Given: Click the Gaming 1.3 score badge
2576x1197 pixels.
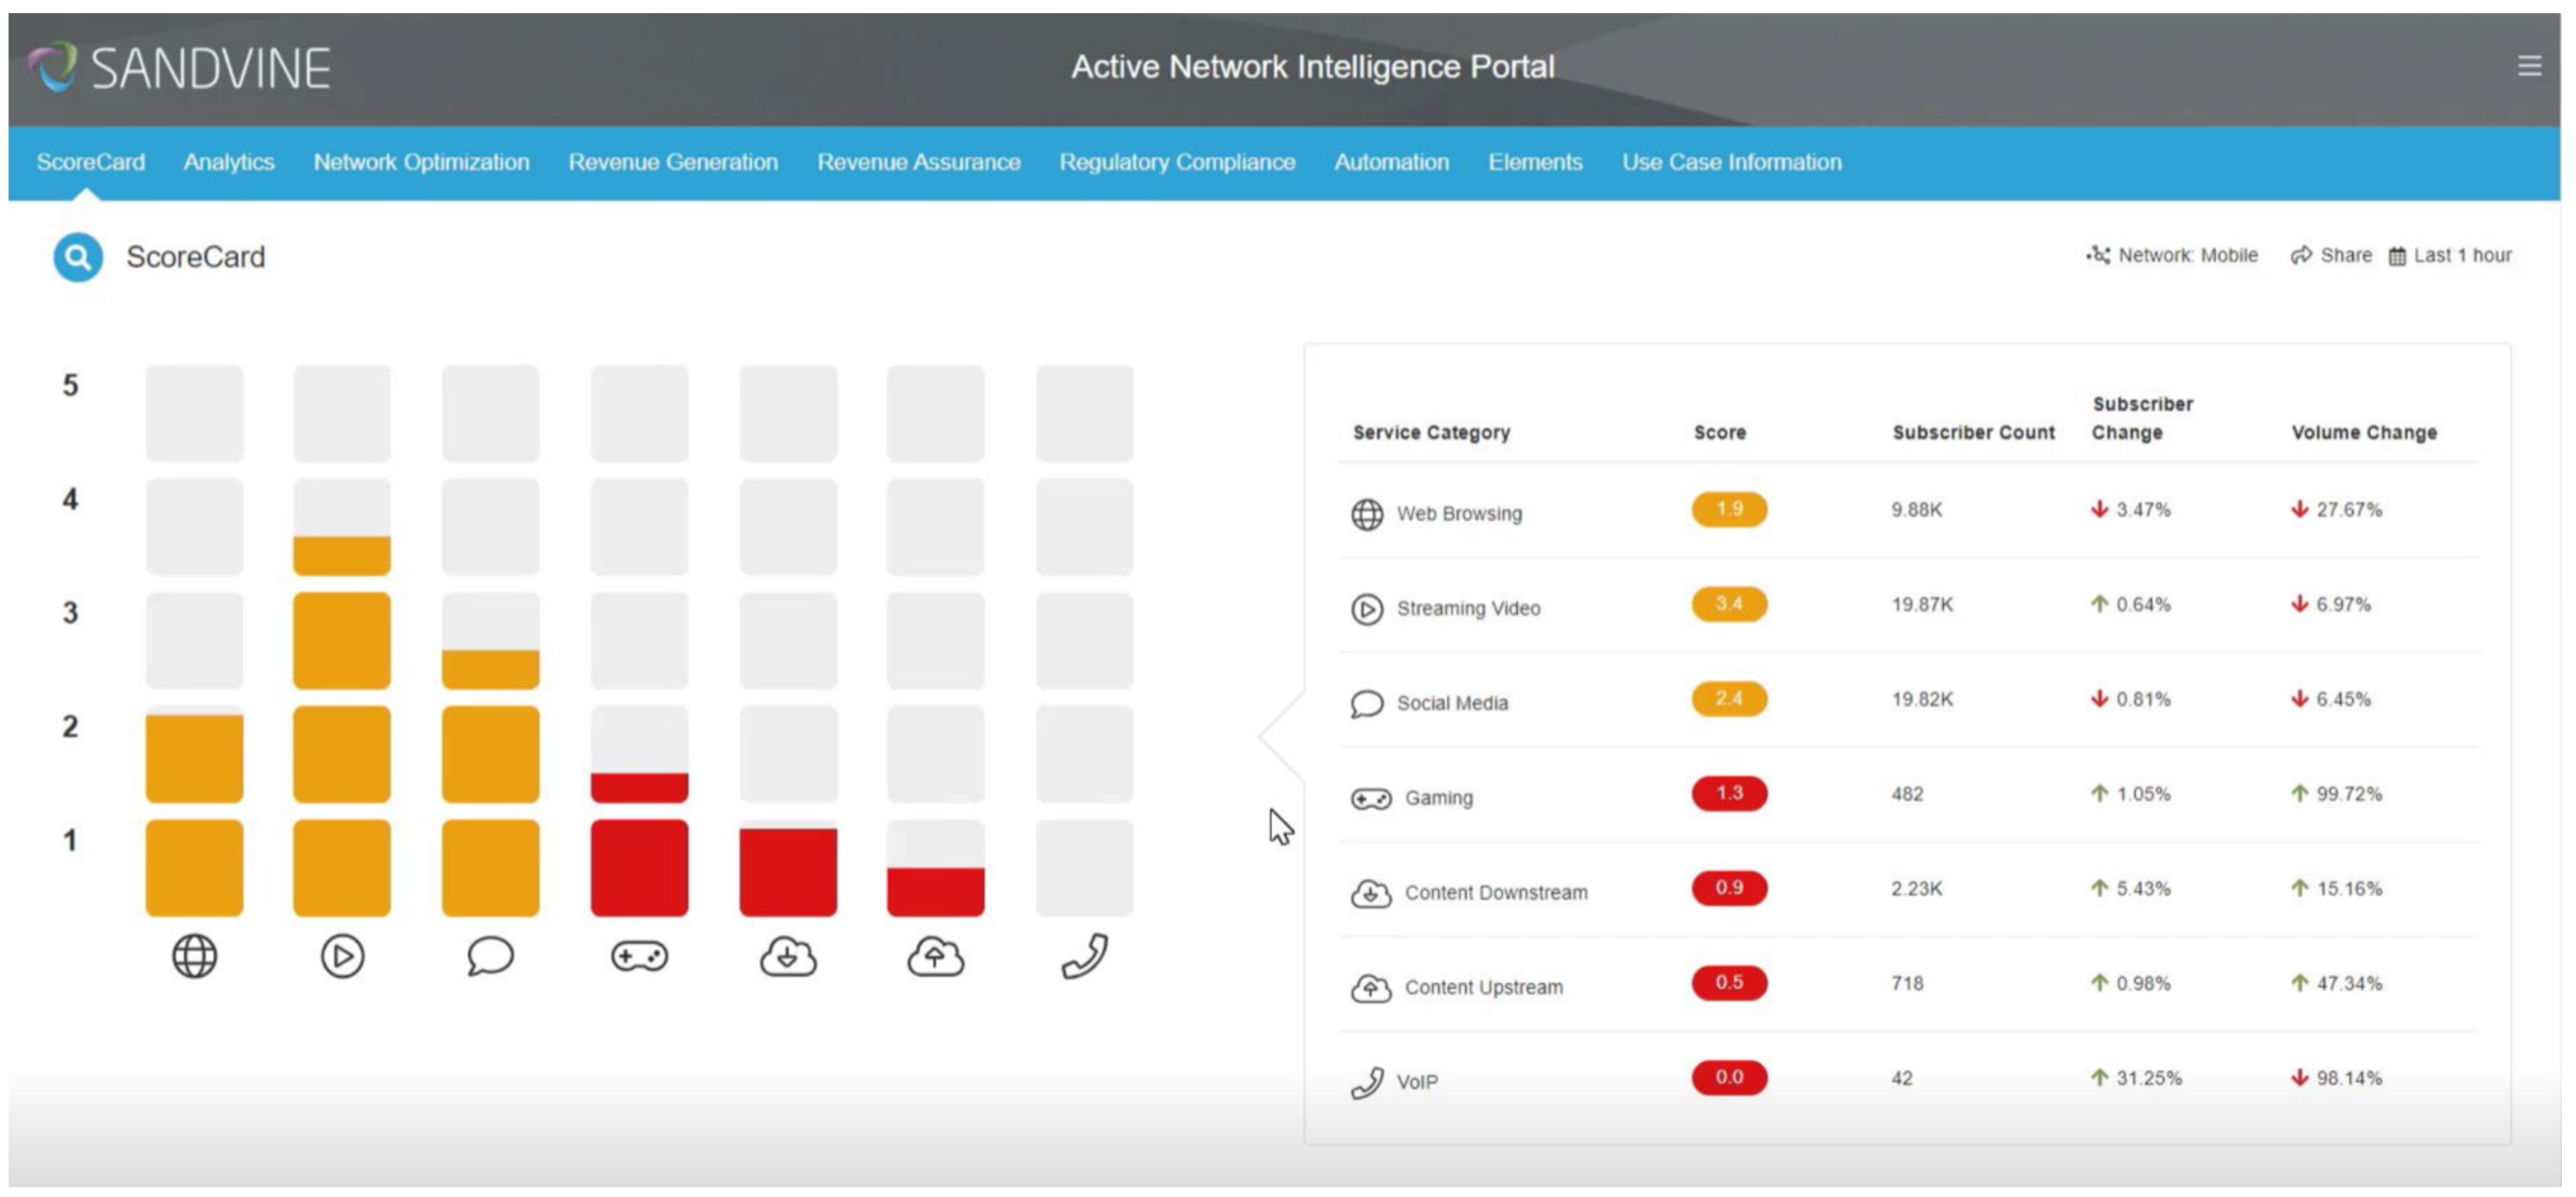Looking at the screenshot, I should coord(1729,794).
